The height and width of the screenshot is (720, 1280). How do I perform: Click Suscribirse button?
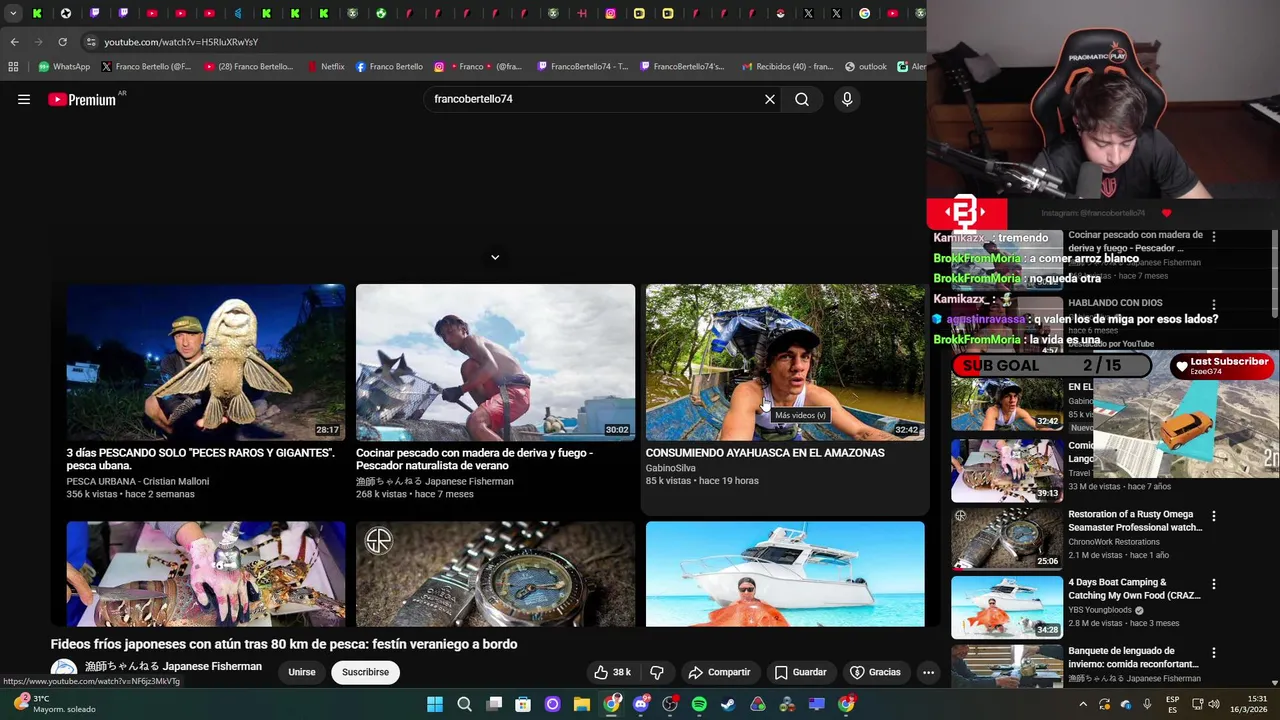[x=365, y=672]
